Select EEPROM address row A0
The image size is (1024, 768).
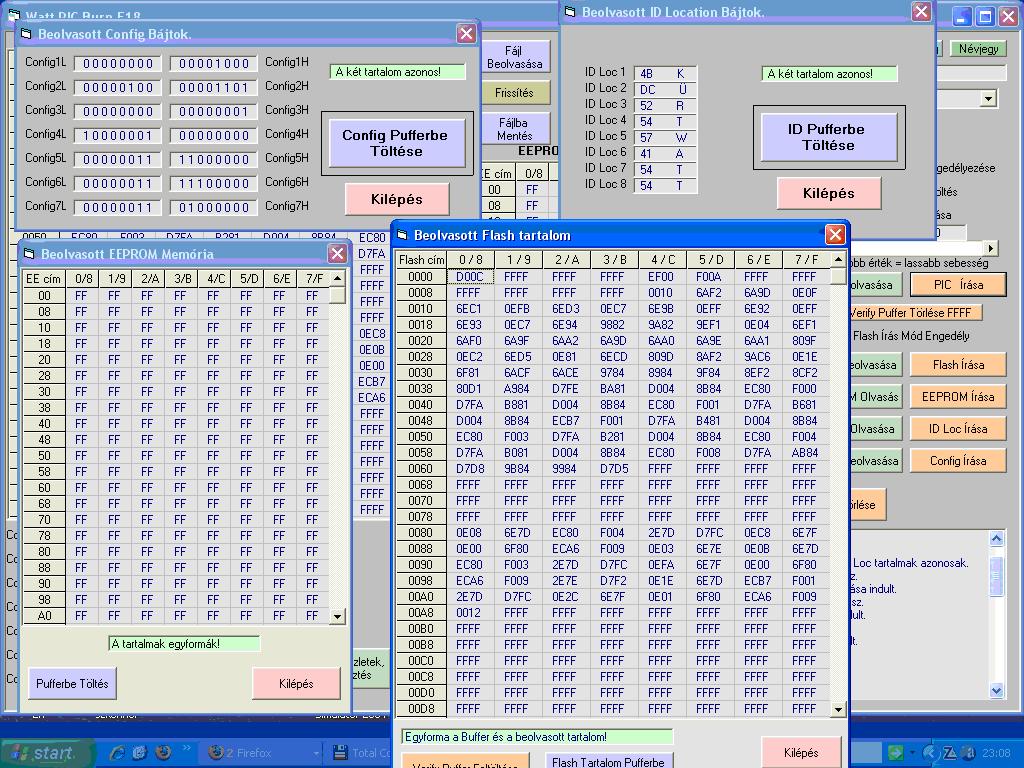pyautogui.click(x=44, y=616)
